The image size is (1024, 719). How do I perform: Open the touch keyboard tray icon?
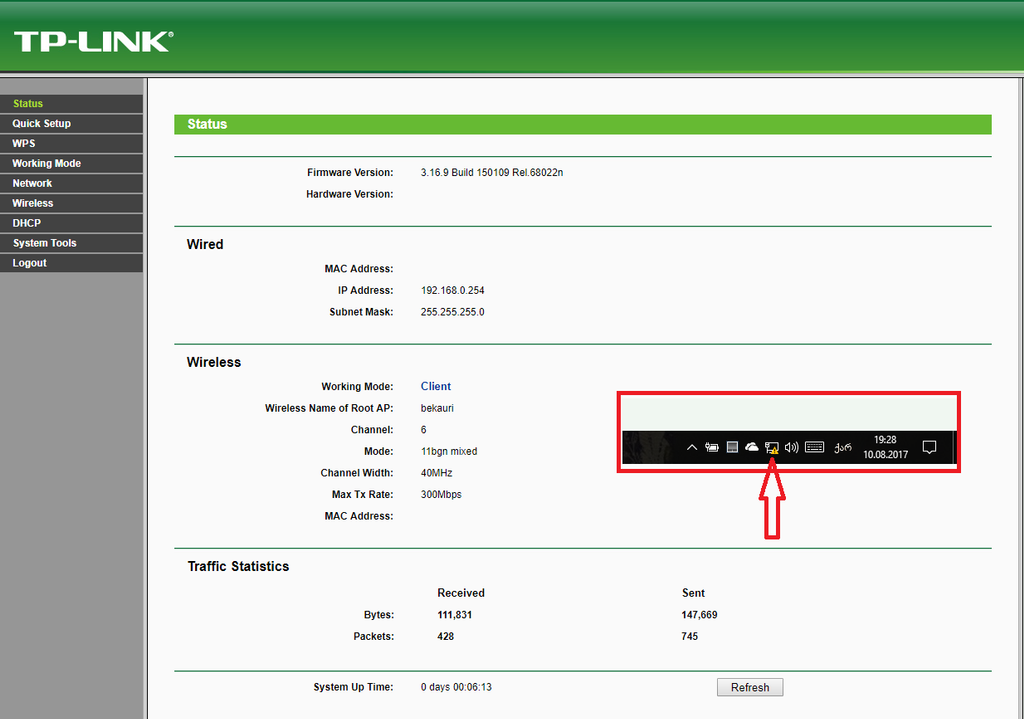pos(814,447)
